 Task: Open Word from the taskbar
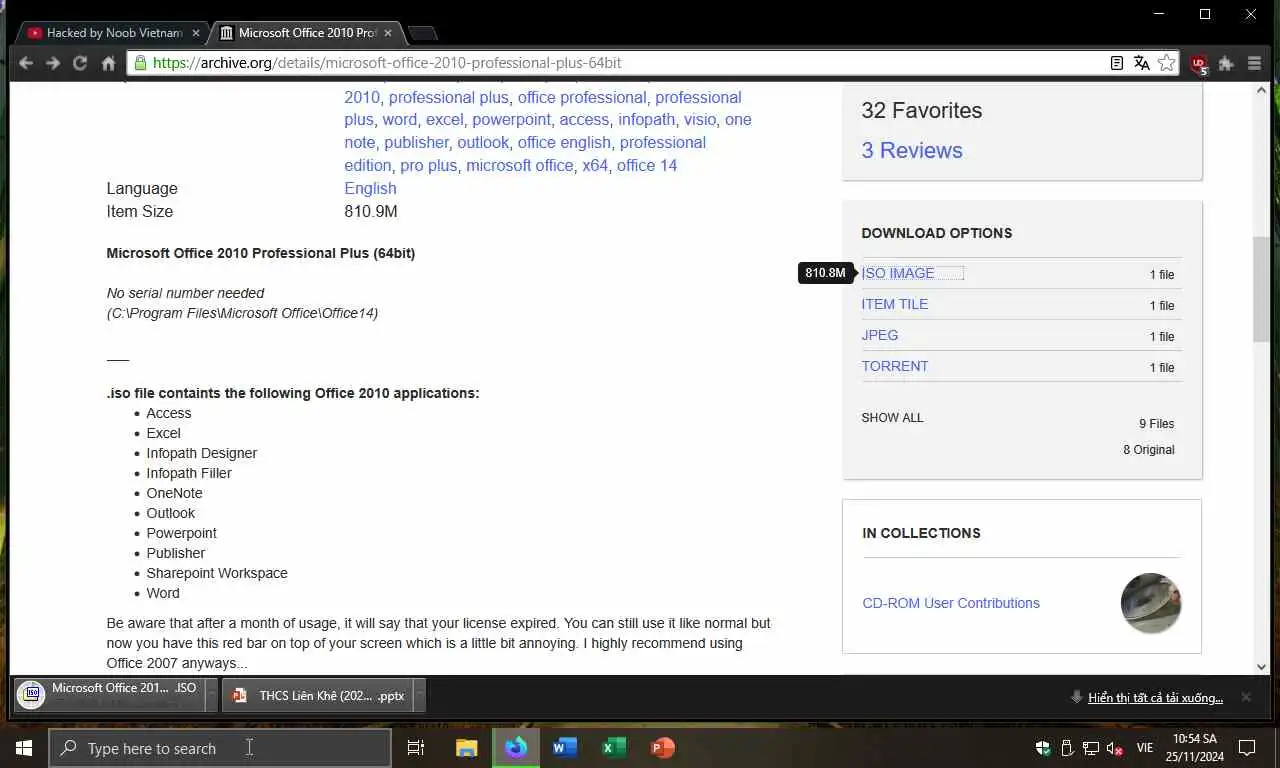click(565, 748)
